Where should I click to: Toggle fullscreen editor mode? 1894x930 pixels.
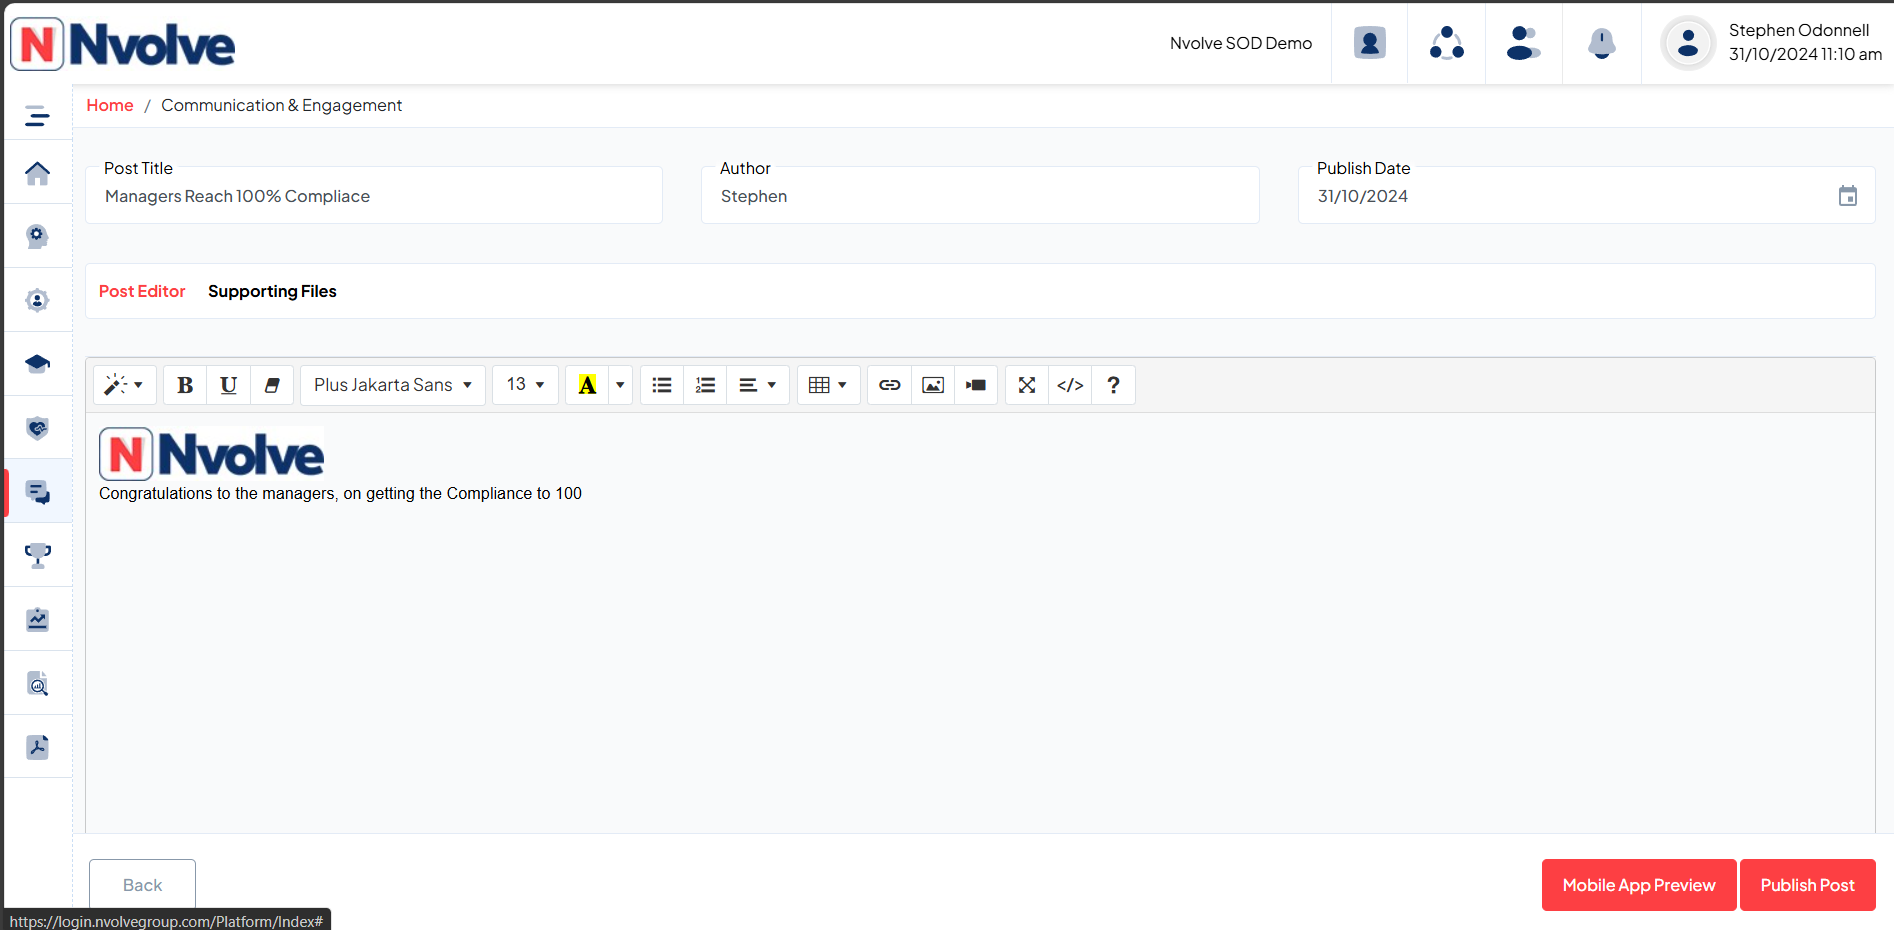[x=1027, y=385]
